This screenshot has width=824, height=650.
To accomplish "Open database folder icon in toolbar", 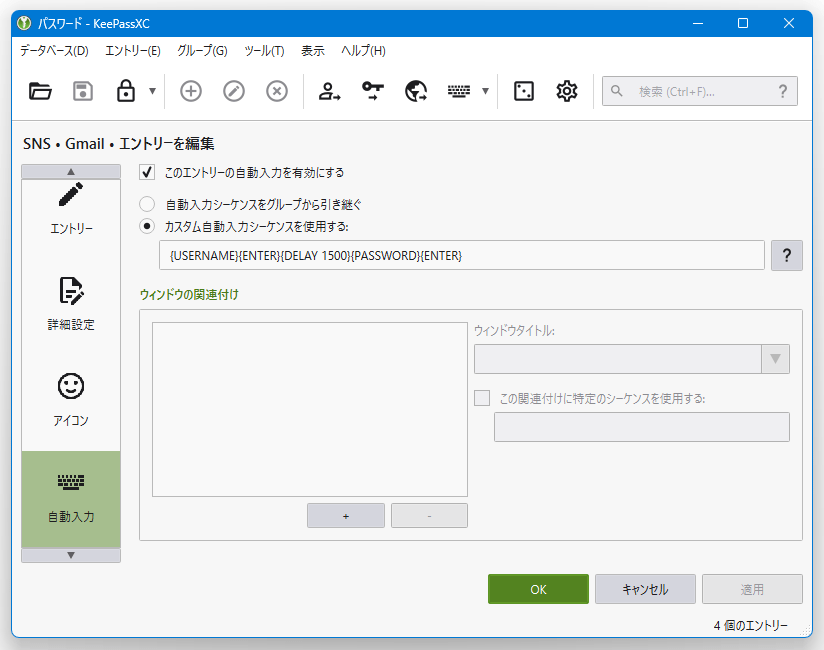I will pos(40,91).
